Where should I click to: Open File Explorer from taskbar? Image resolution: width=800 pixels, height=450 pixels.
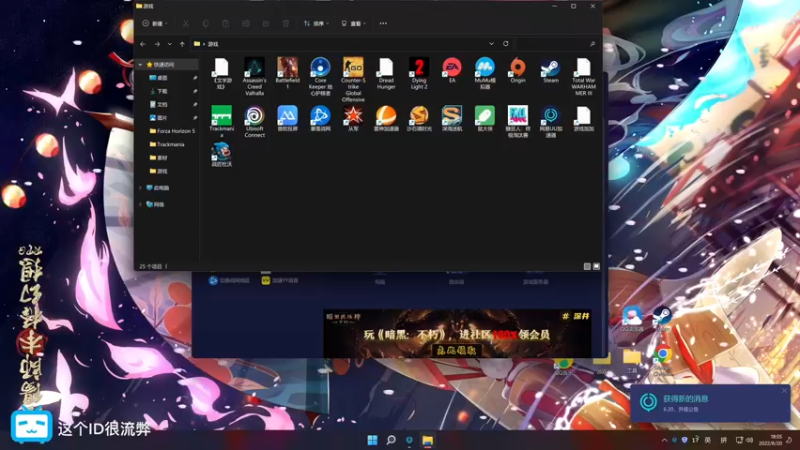point(428,440)
